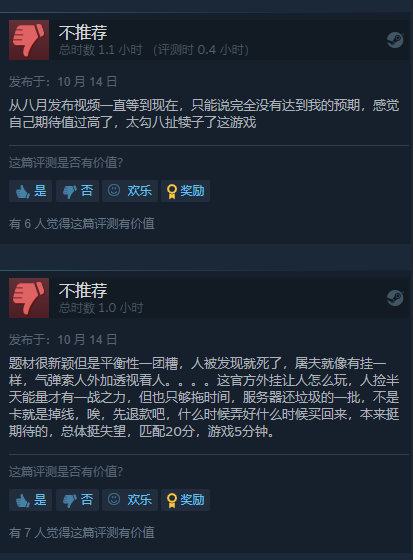This screenshot has height=560, width=413.
Task: Give 奖励 award to the first review
Action: (185, 191)
